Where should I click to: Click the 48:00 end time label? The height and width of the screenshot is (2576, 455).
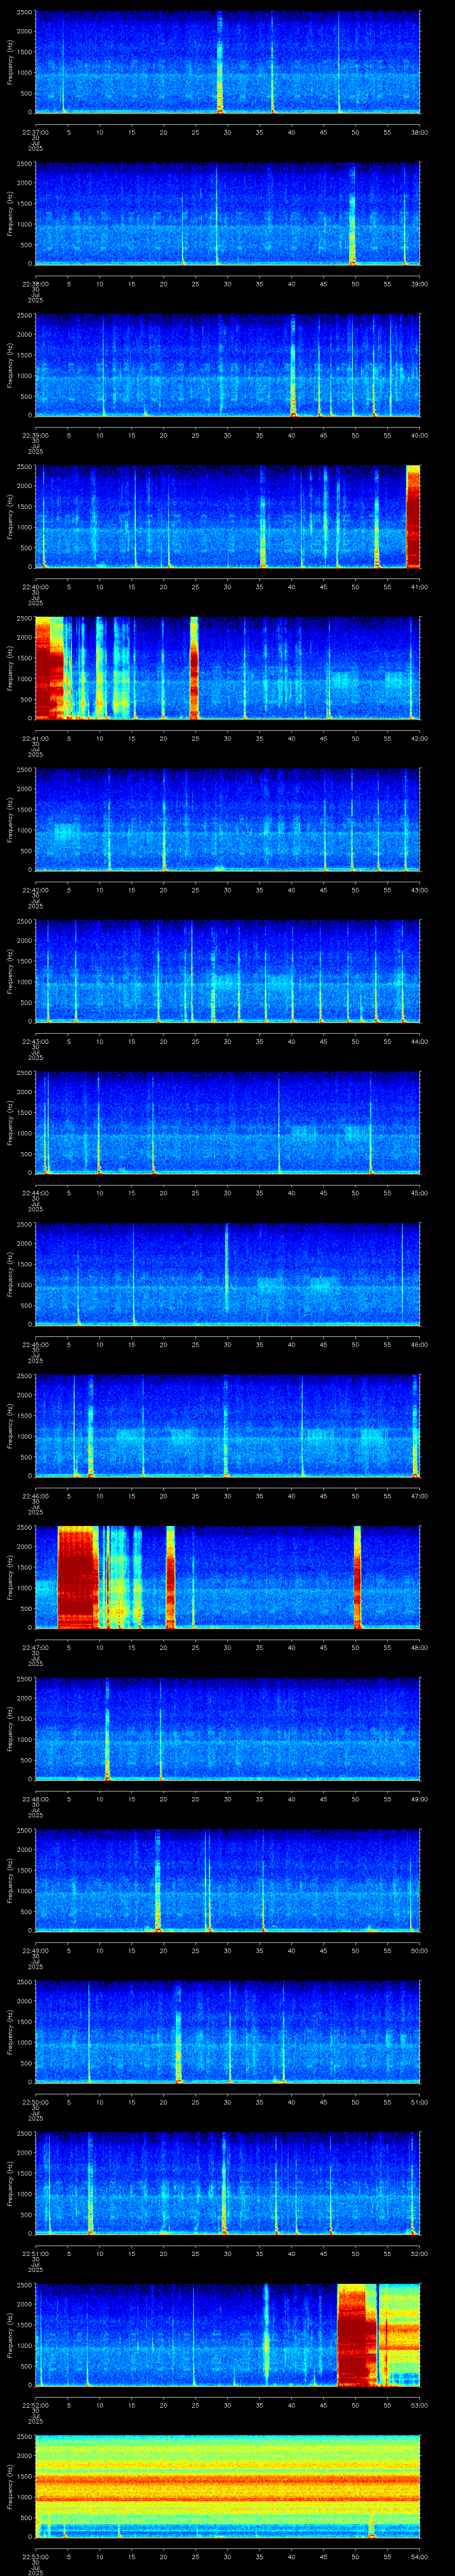419,1648
